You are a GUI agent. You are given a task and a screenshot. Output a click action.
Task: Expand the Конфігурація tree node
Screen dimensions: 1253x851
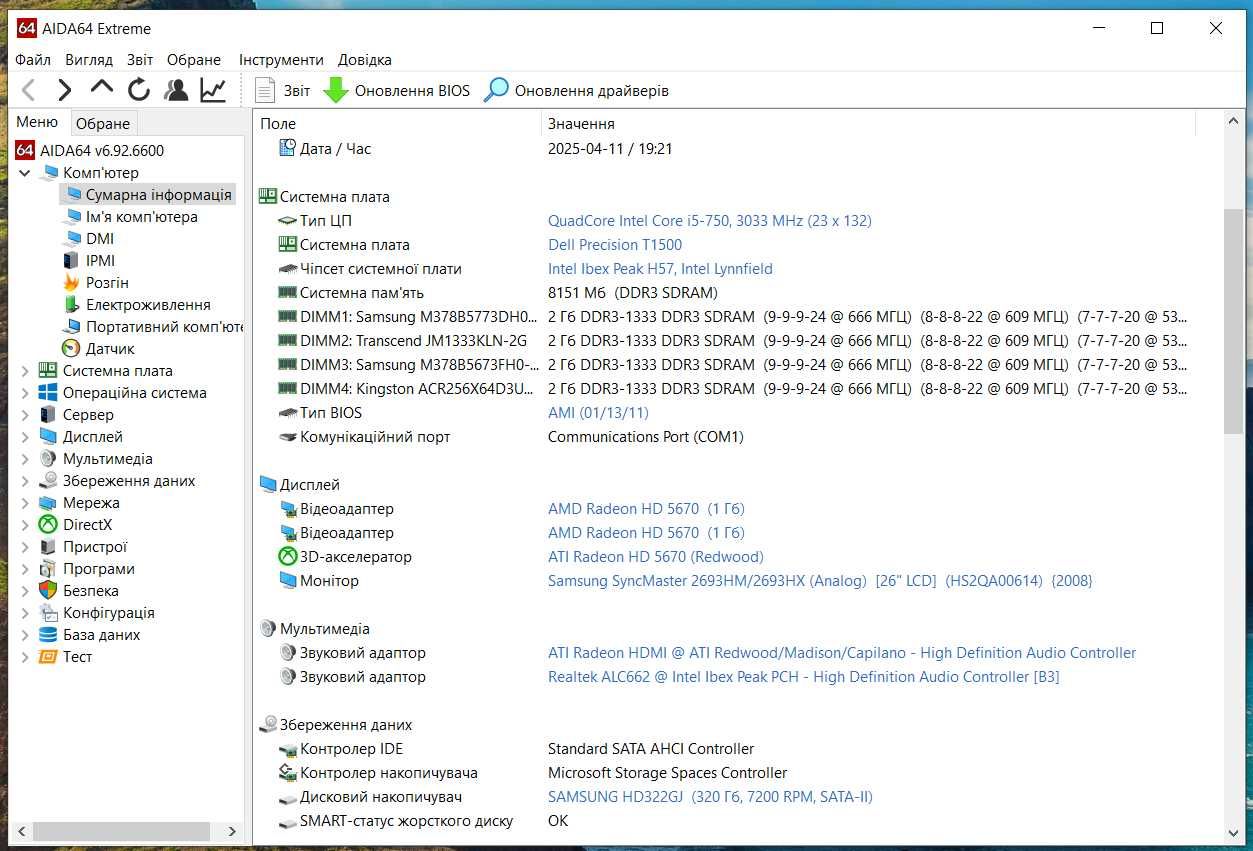click(x=26, y=612)
